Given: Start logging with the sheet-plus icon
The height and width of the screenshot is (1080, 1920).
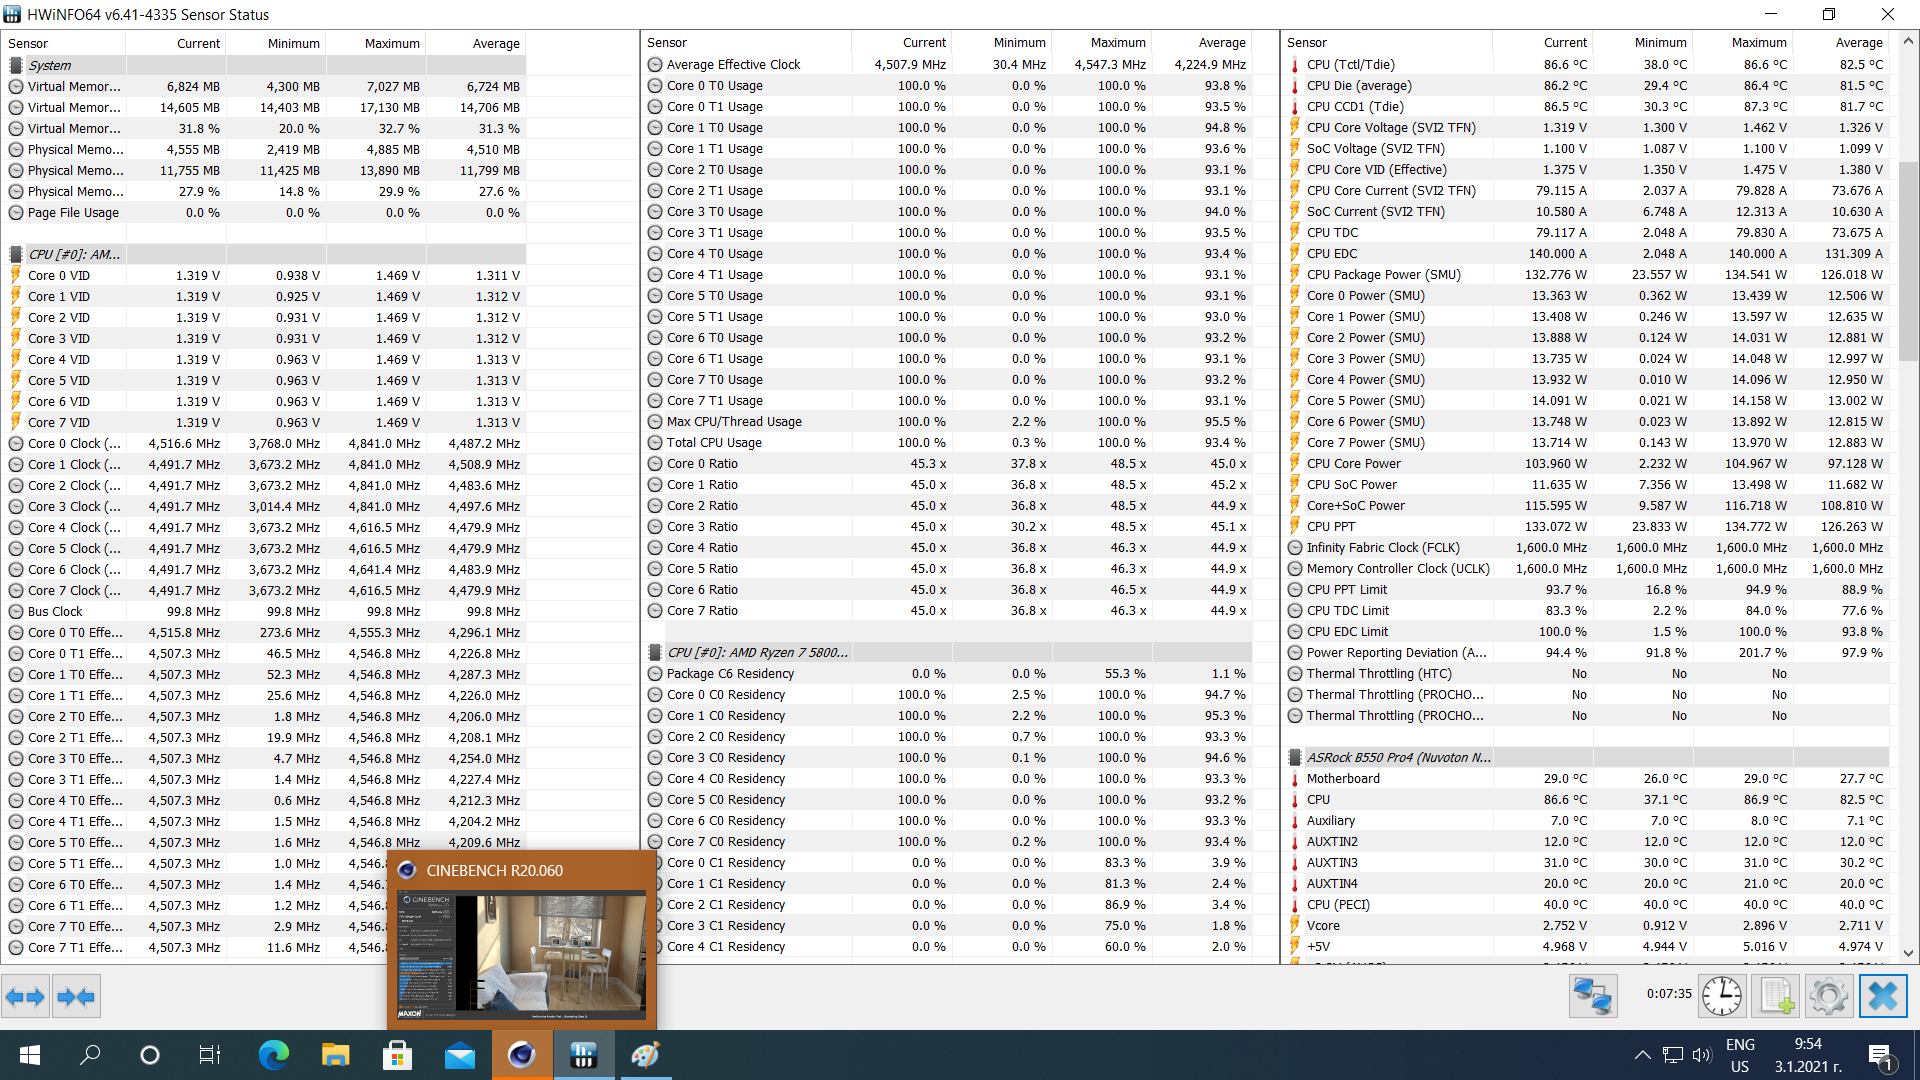Looking at the screenshot, I should coord(1776,996).
